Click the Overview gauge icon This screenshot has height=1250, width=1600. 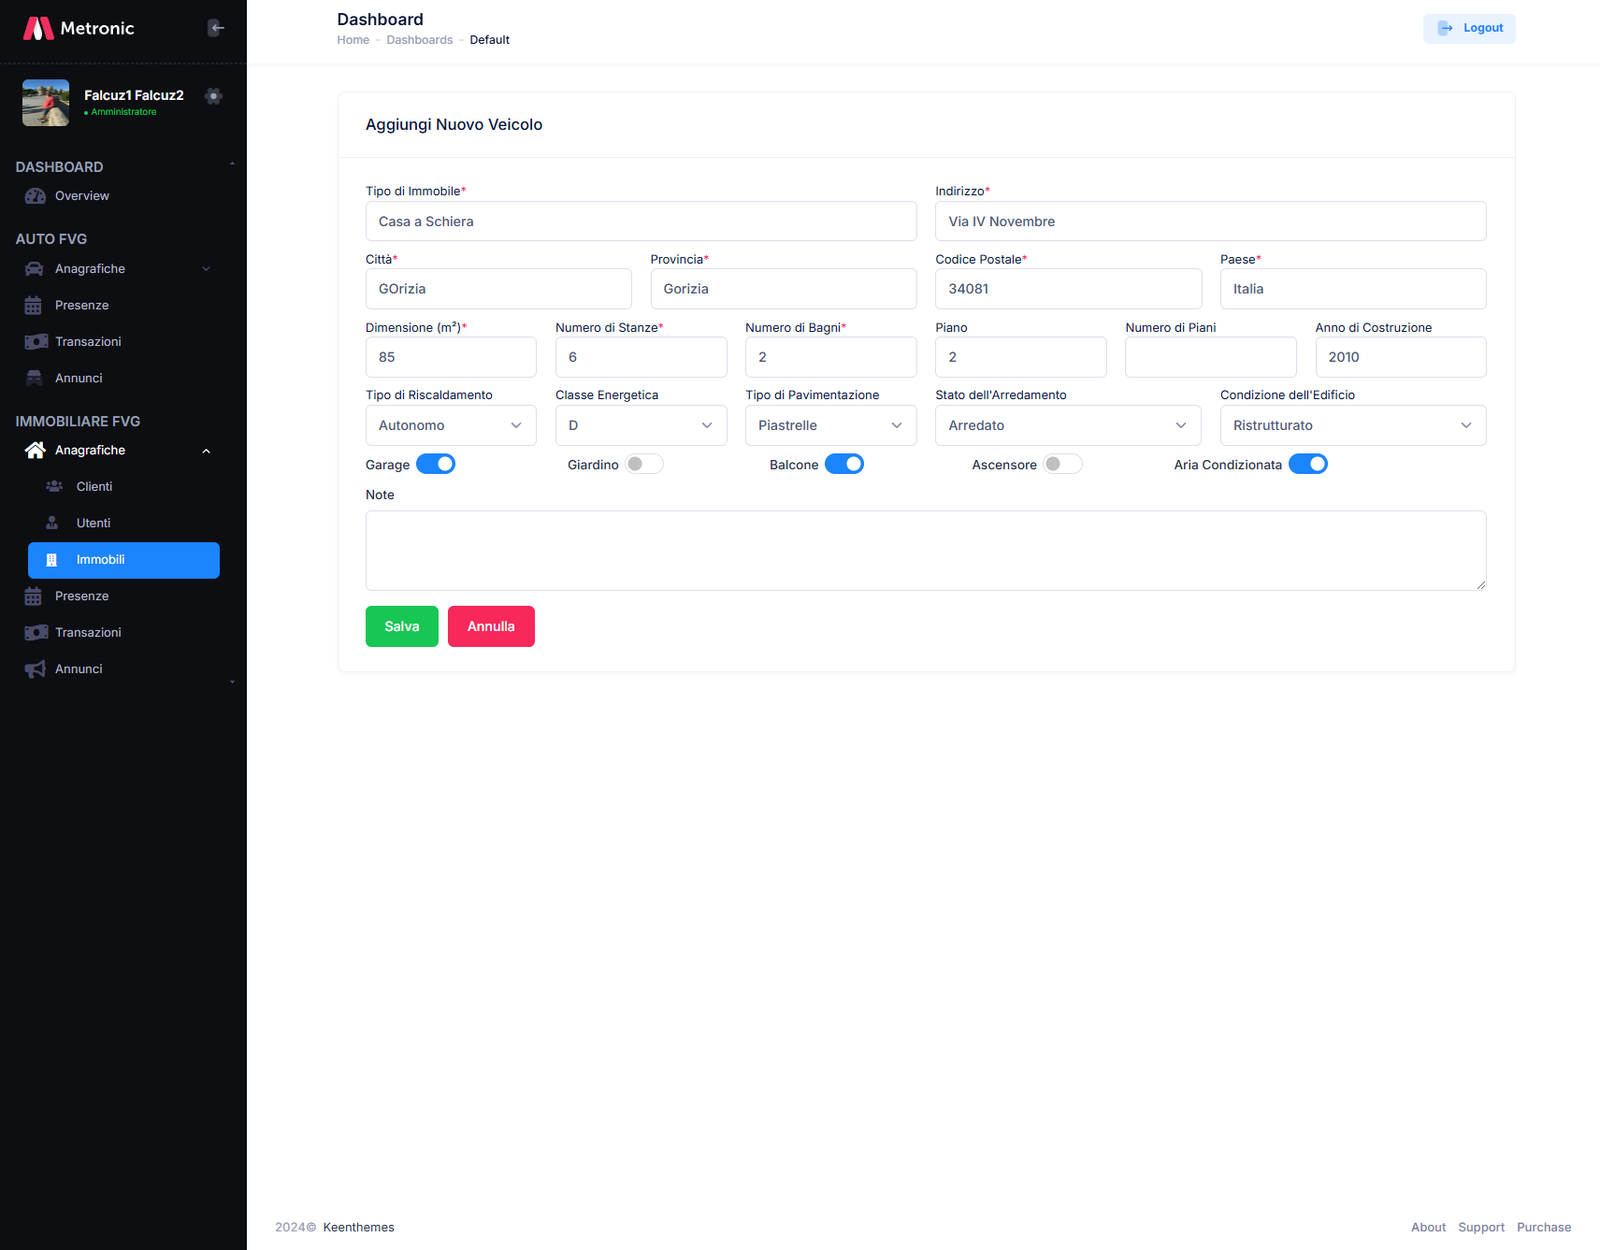tap(35, 196)
